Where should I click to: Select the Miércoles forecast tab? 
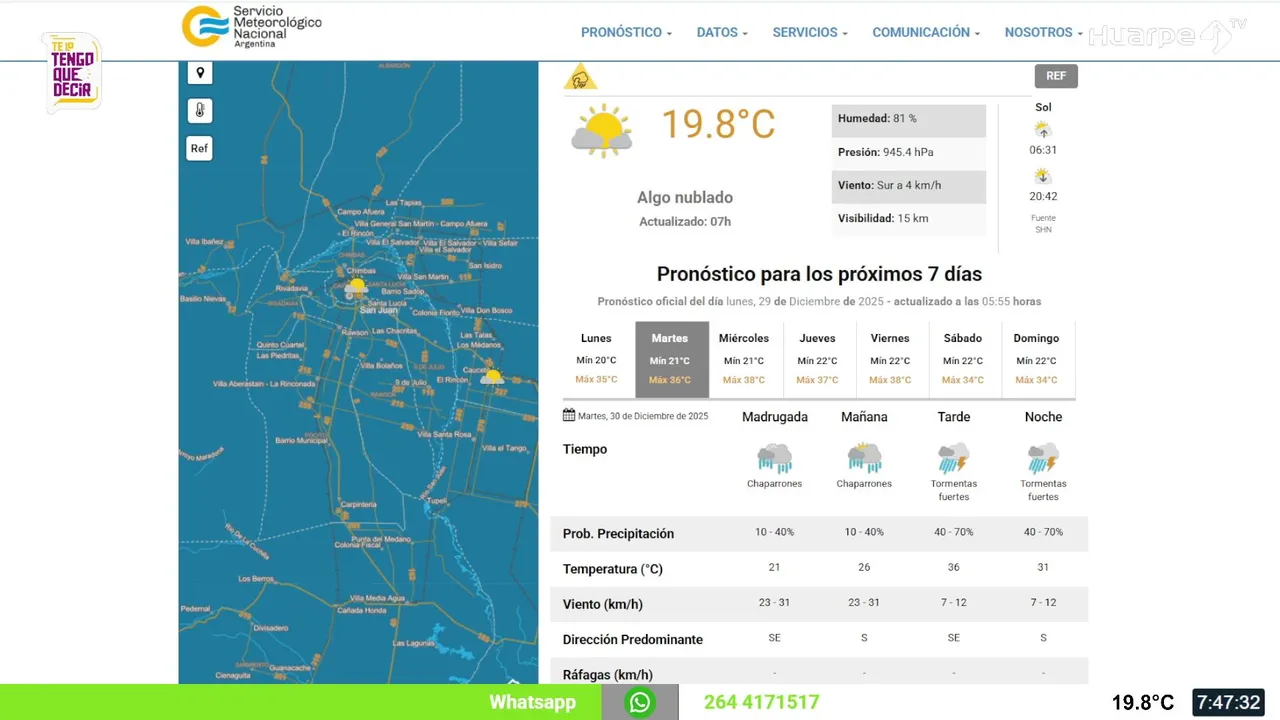click(744, 359)
